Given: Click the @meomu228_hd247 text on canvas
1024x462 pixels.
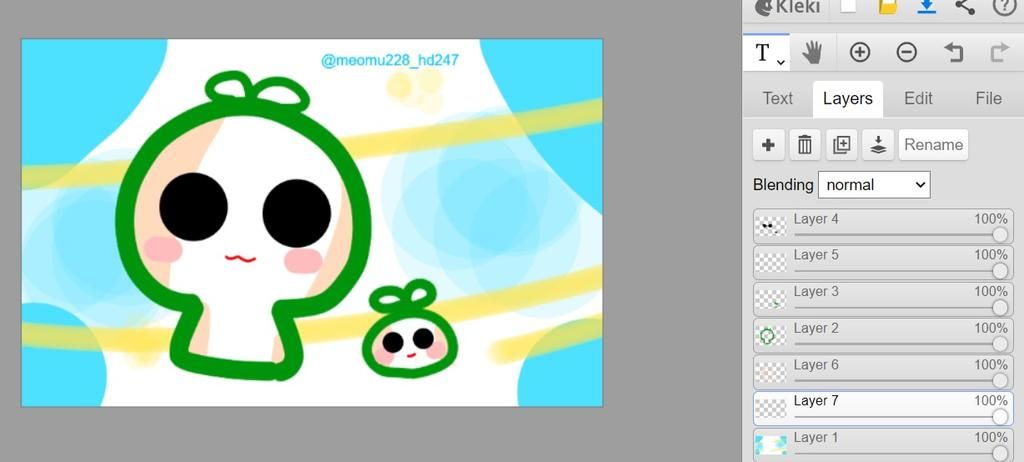Looking at the screenshot, I should (x=390, y=61).
